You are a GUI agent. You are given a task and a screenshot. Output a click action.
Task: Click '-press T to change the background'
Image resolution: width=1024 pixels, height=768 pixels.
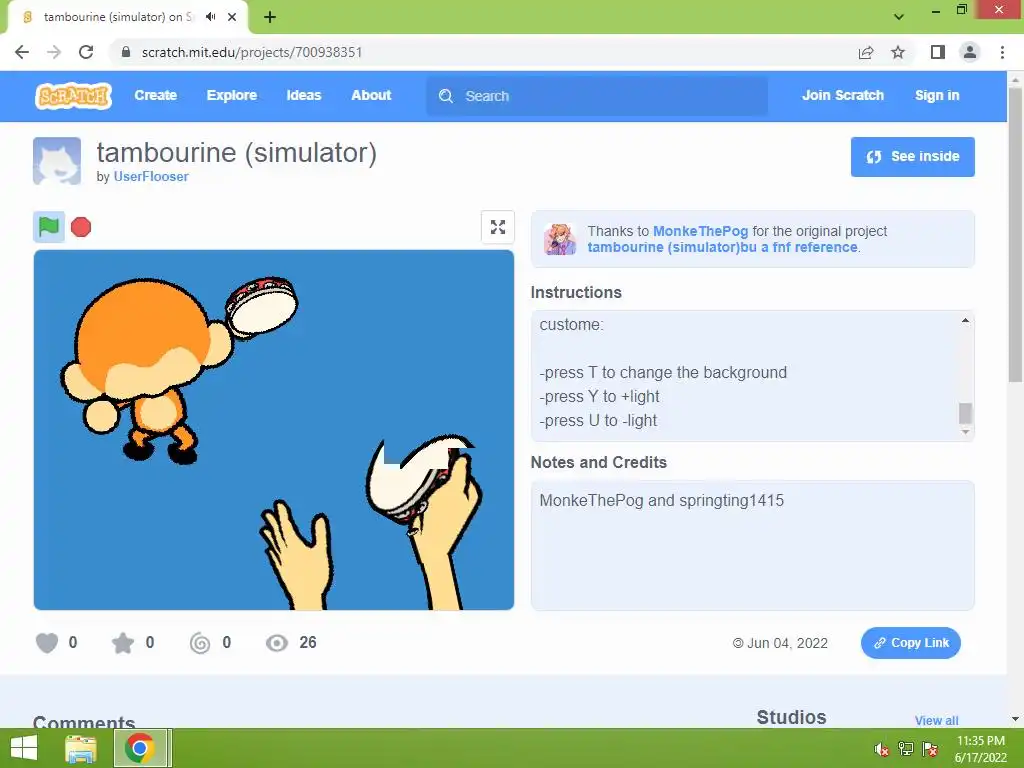point(663,372)
